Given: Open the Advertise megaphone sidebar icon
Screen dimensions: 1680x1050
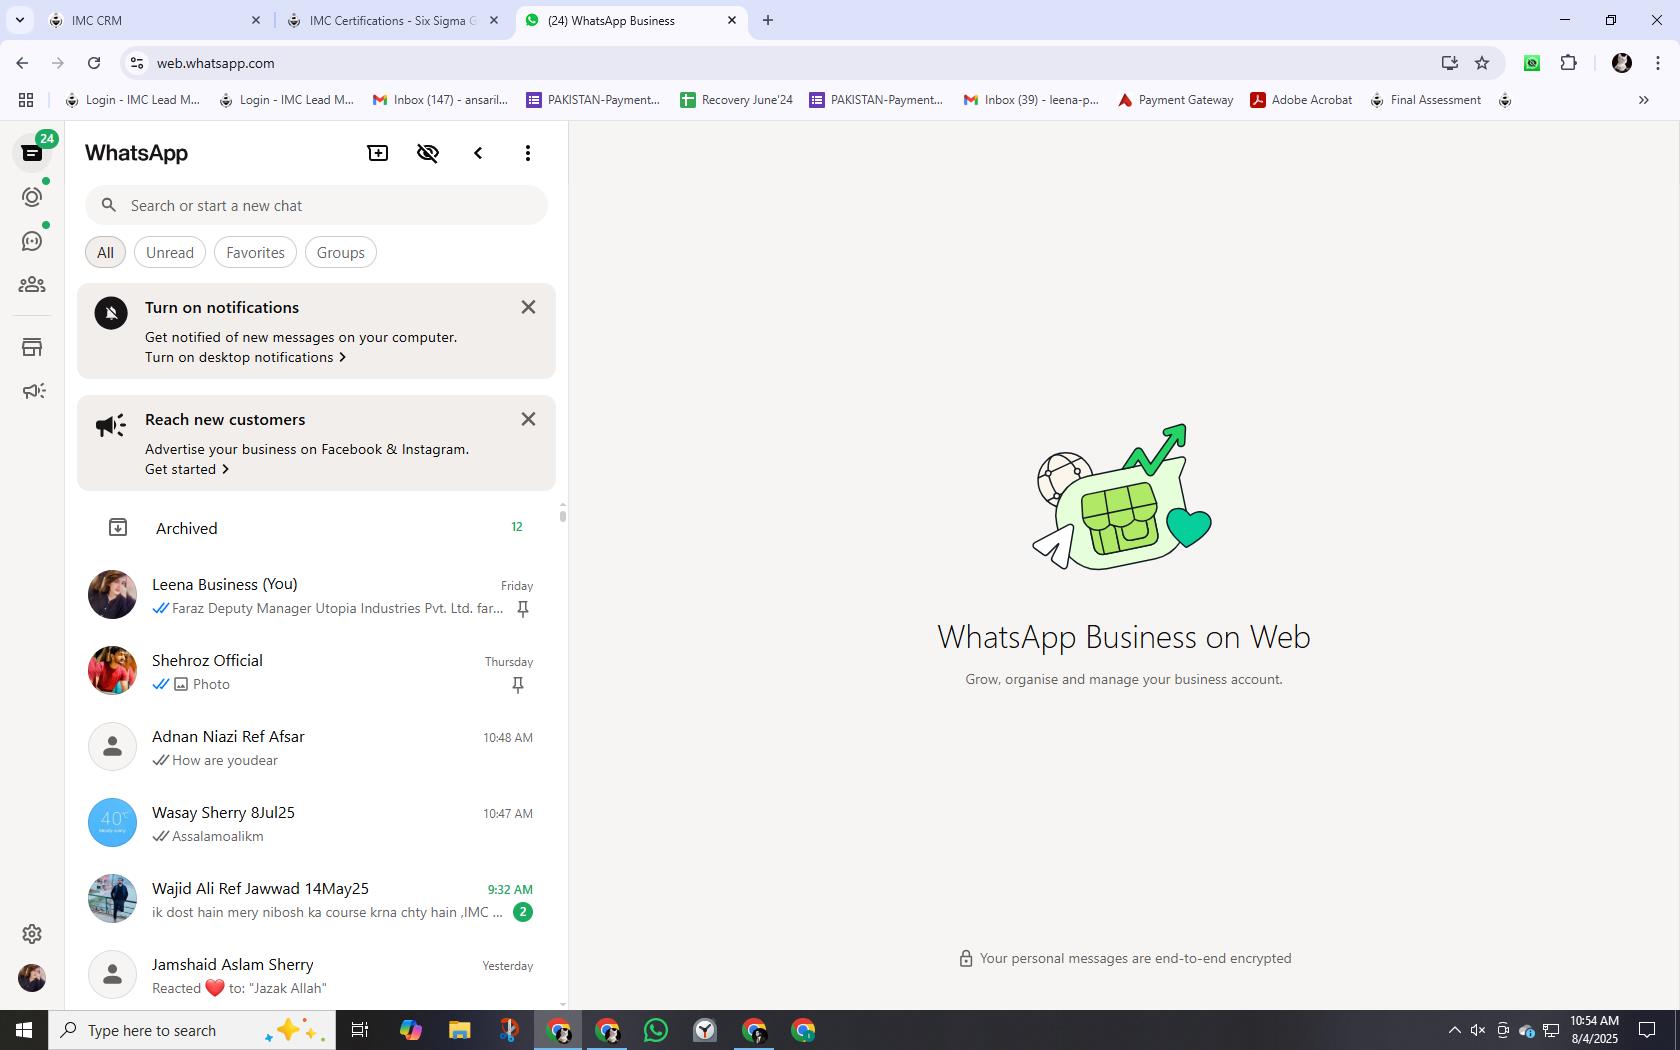Looking at the screenshot, I should point(32,391).
